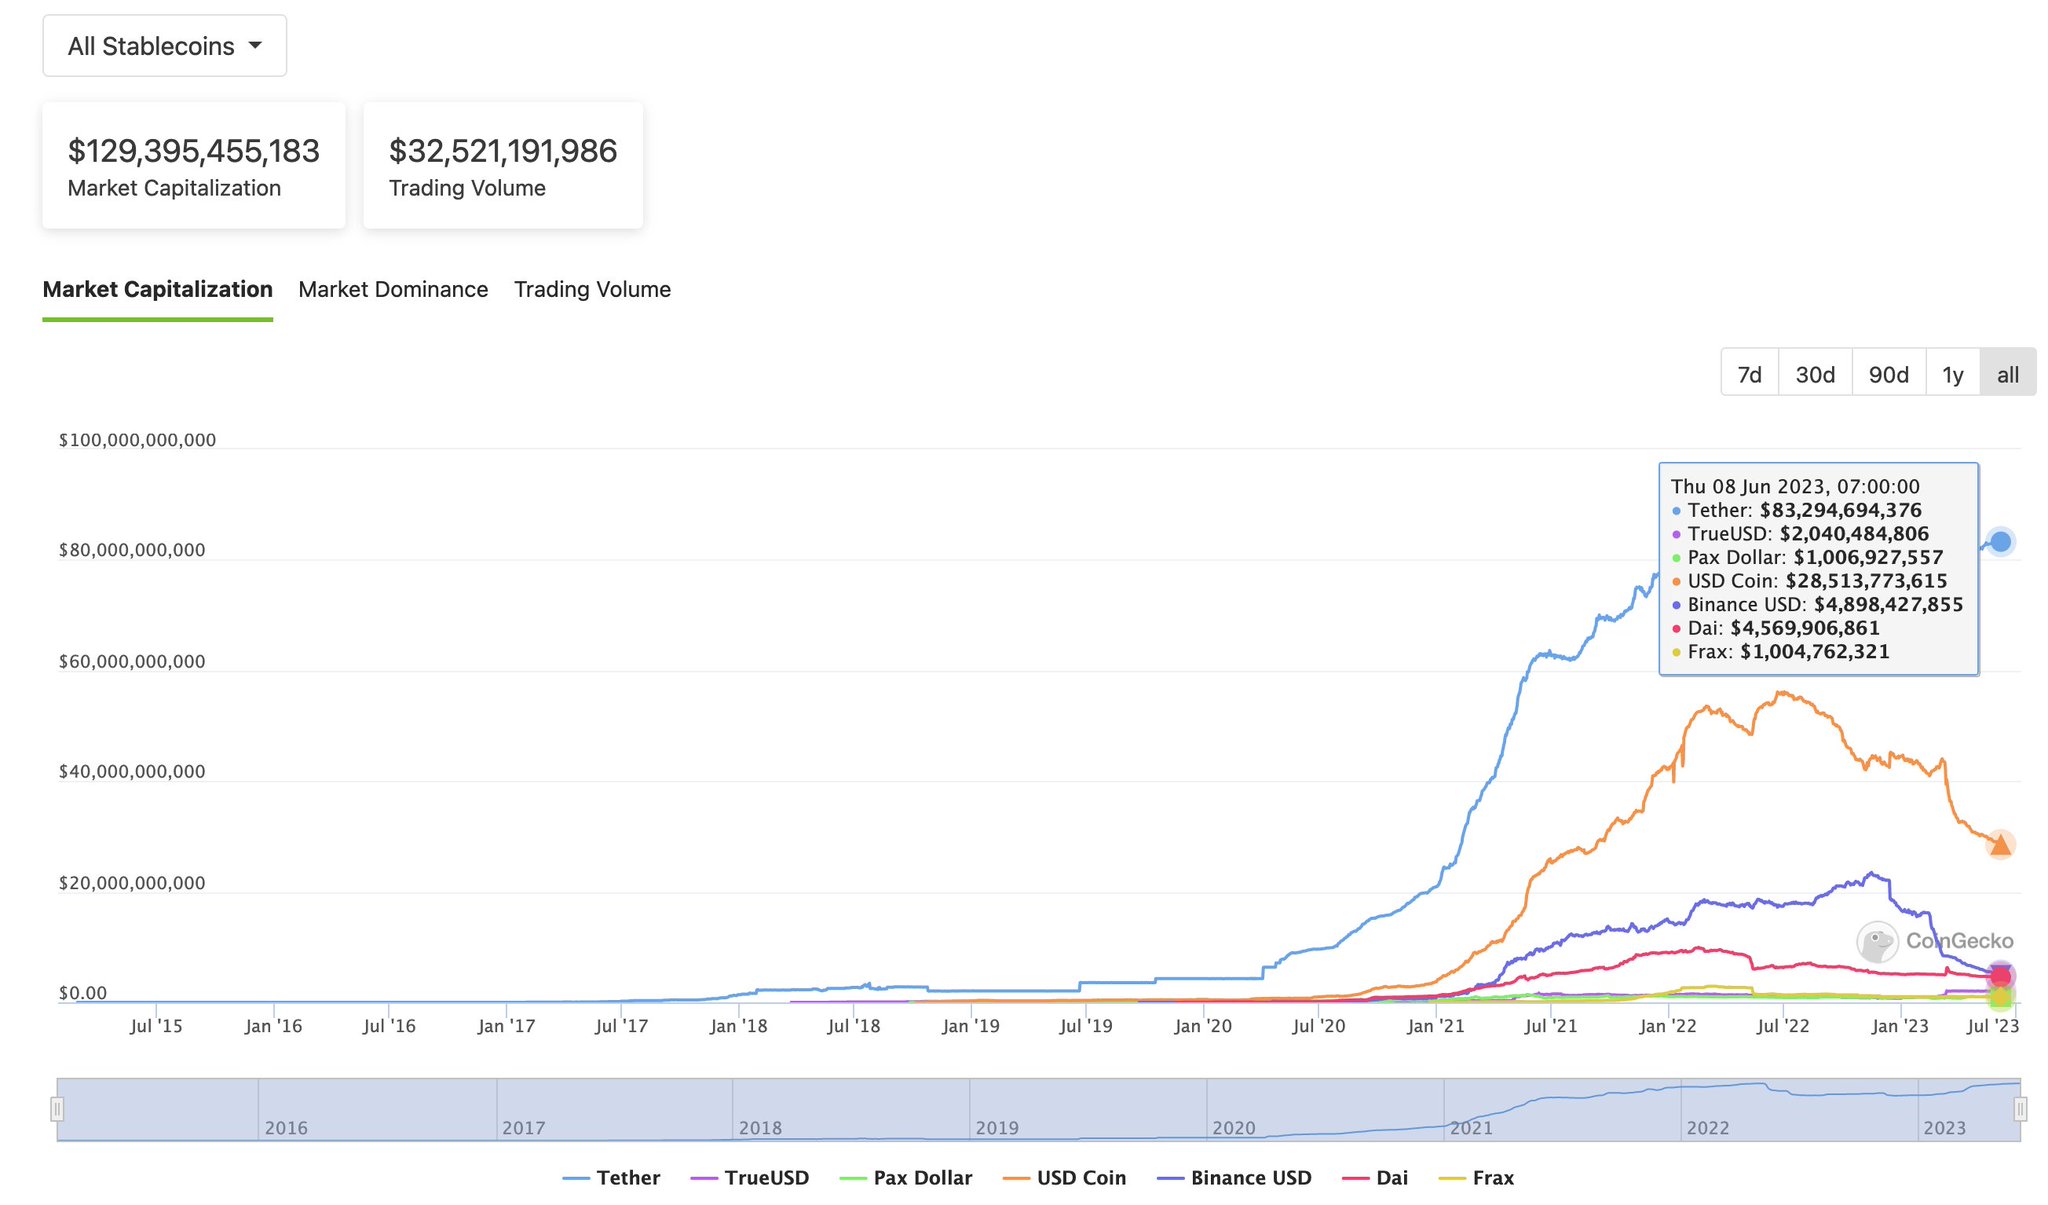Click the Jan '21 x-axis label
Image resolution: width=2048 pixels, height=1205 pixels.
click(1435, 1026)
